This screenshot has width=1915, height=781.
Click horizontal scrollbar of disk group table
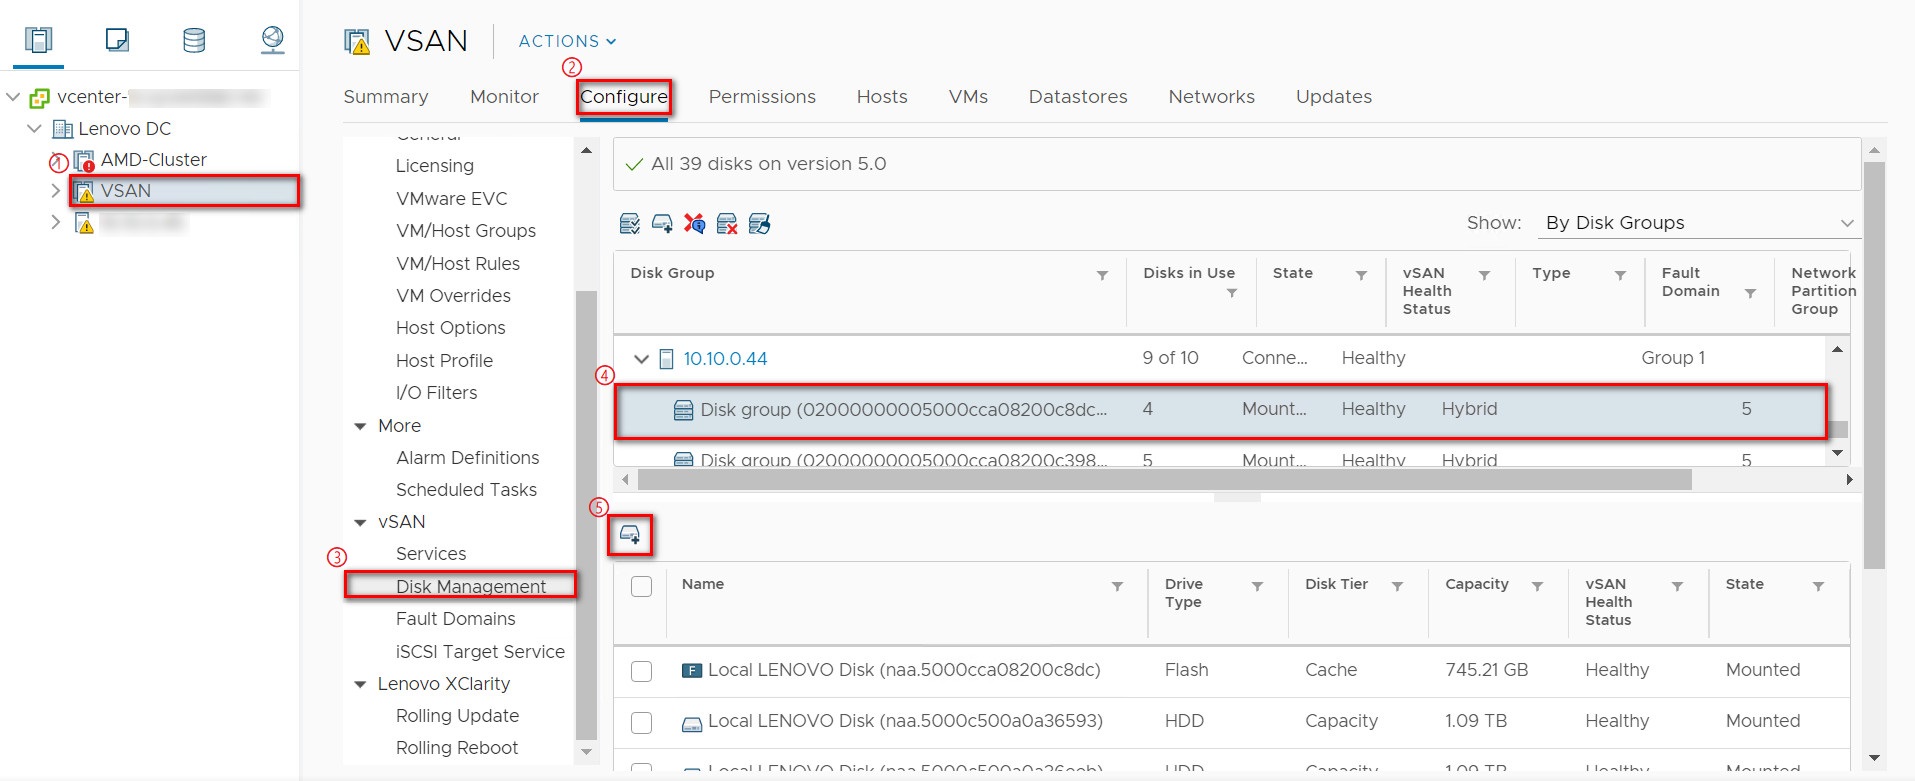[1165, 480]
